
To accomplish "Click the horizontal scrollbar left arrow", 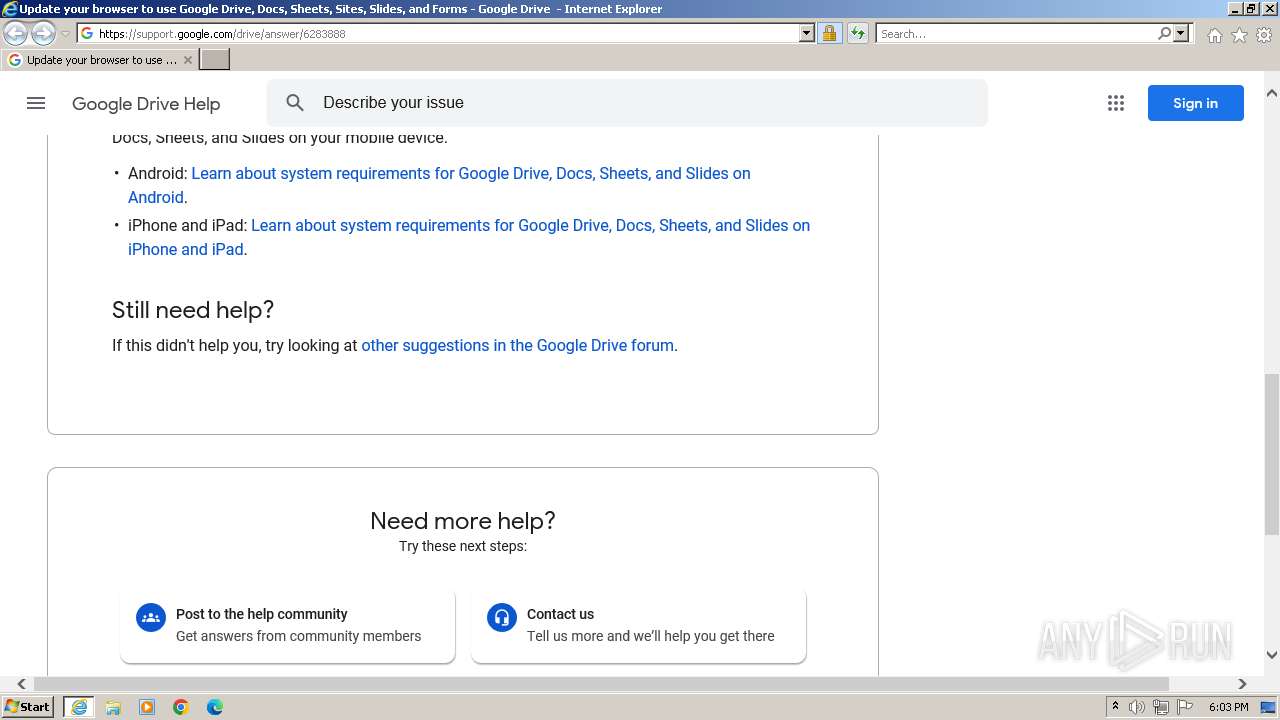I will click(x=21, y=684).
